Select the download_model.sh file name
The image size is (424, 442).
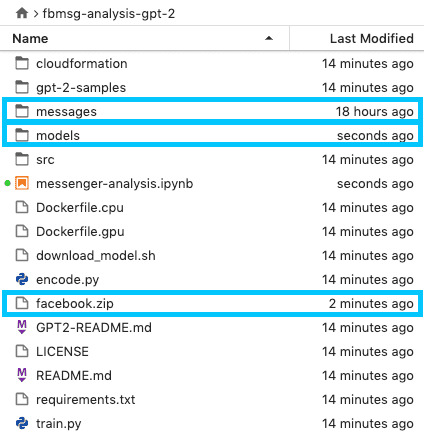point(96,256)
